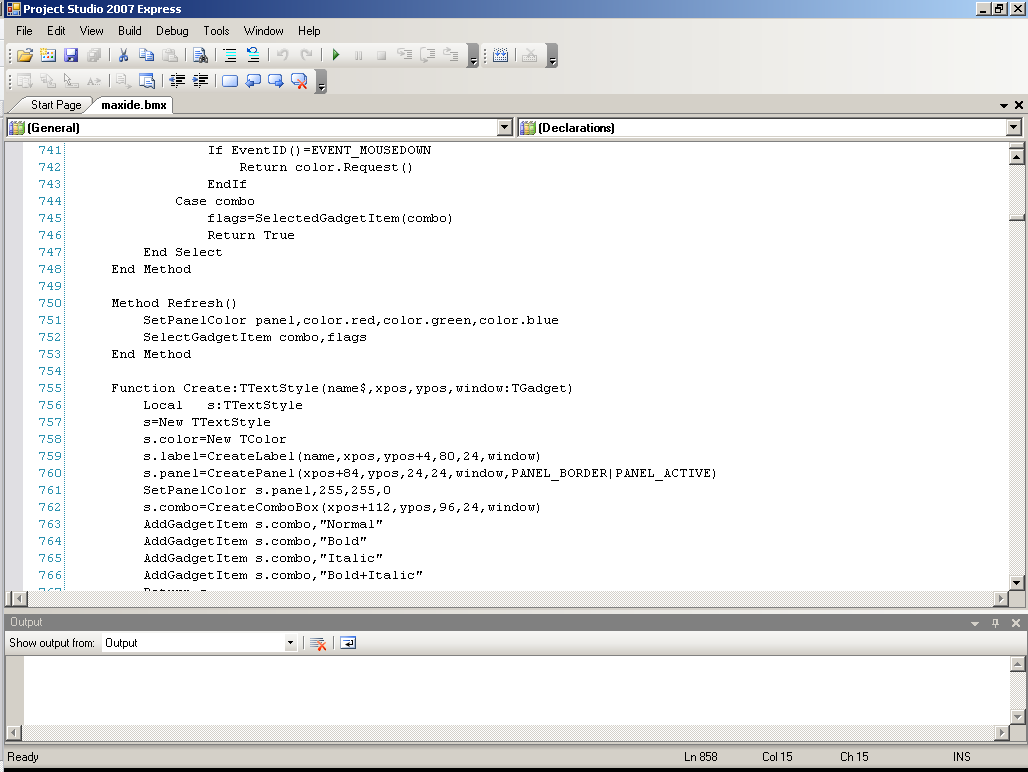Toggle auto-hide pin on the Output panel
This screenshot has width=1028, height=772.
tap(995, 623)
